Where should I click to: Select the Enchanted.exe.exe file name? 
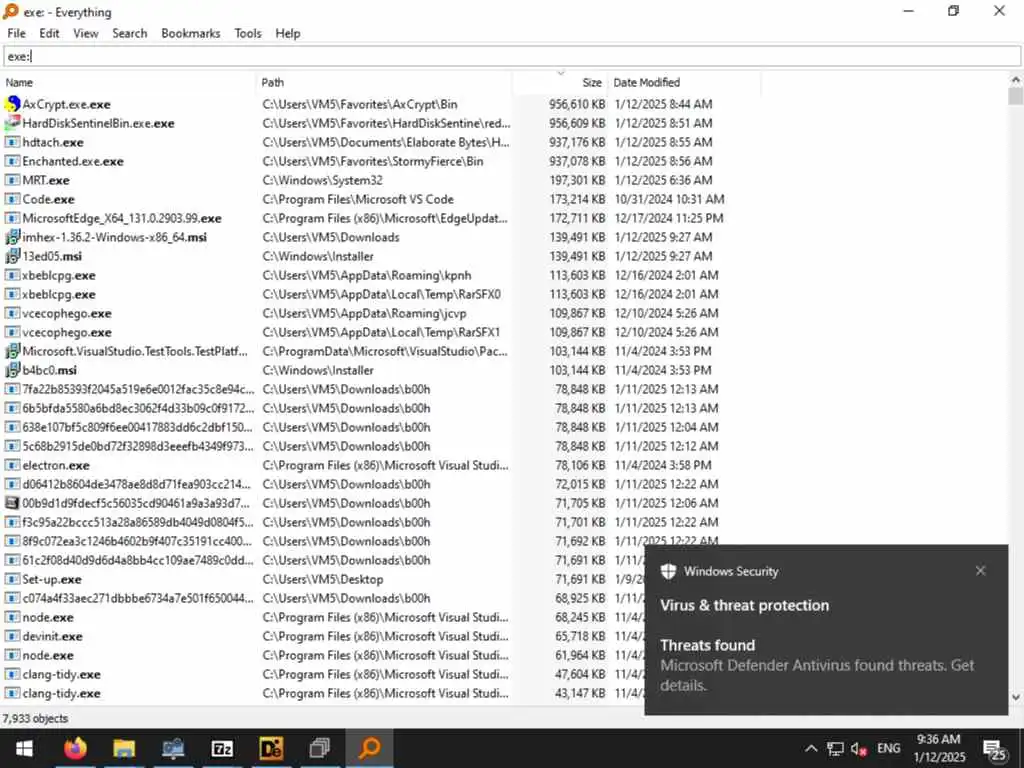point(72,161)
